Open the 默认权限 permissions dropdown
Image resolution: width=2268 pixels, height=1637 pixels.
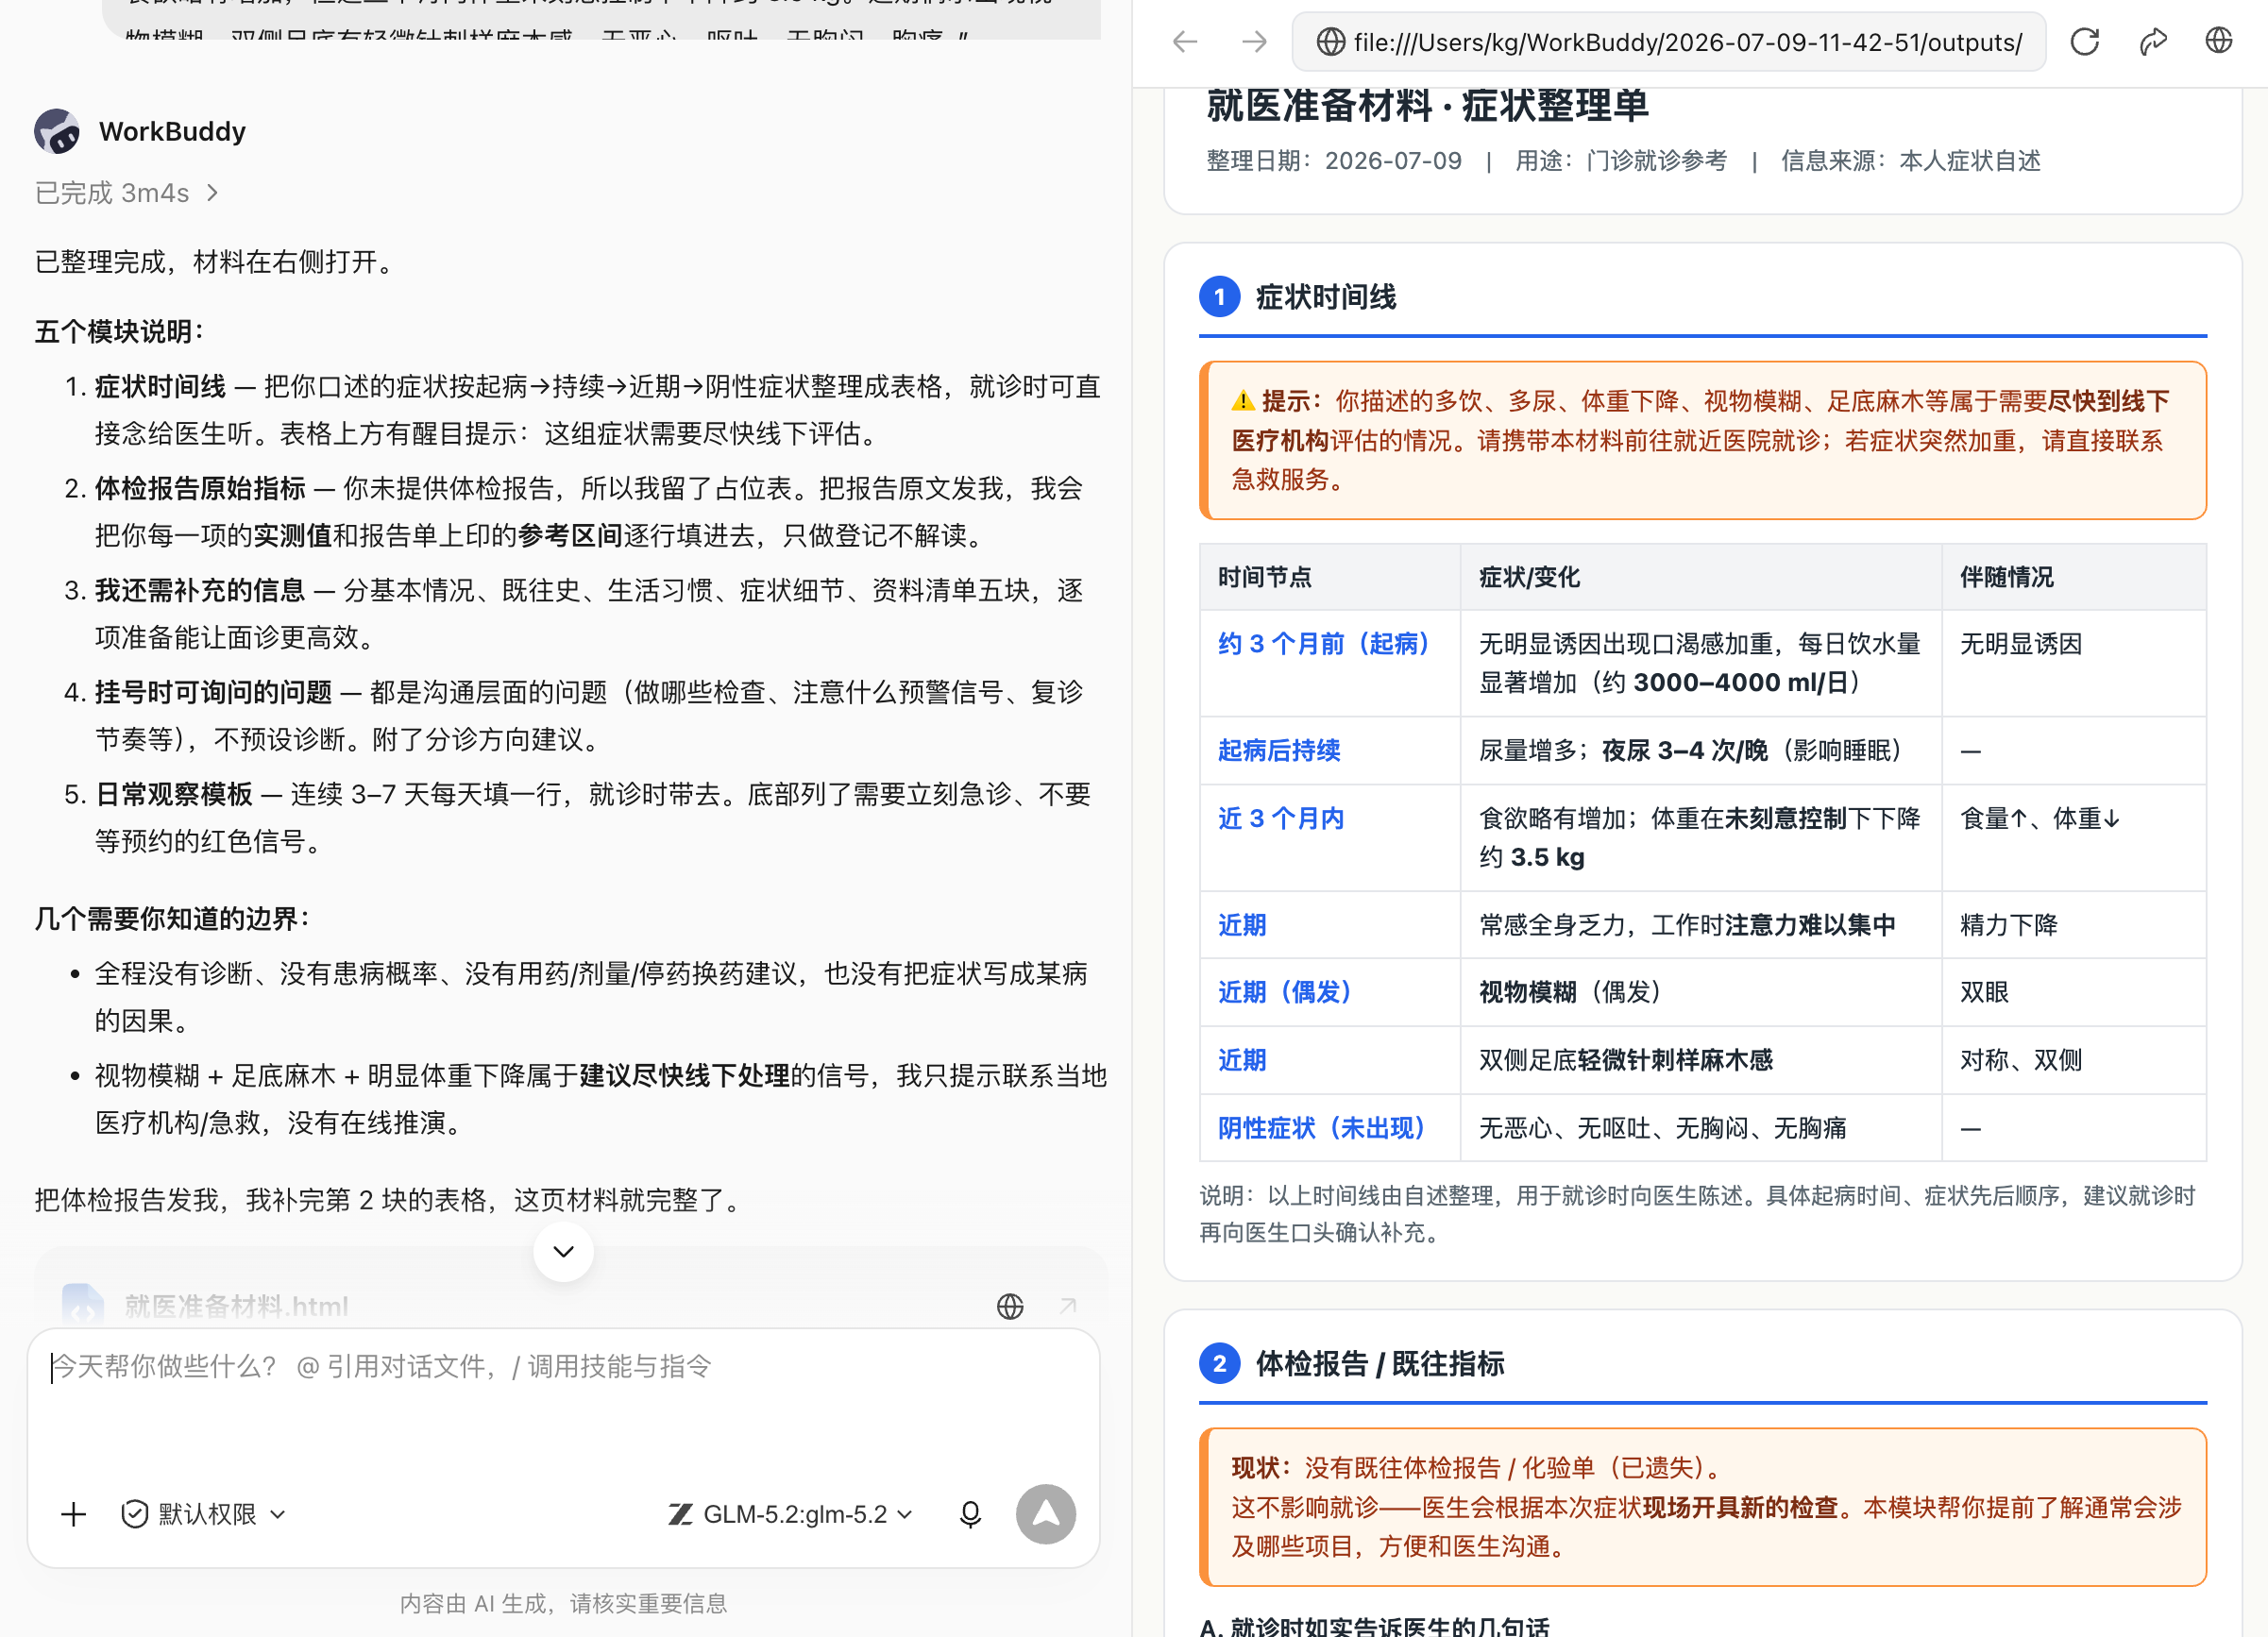(x=204, y=1514)
